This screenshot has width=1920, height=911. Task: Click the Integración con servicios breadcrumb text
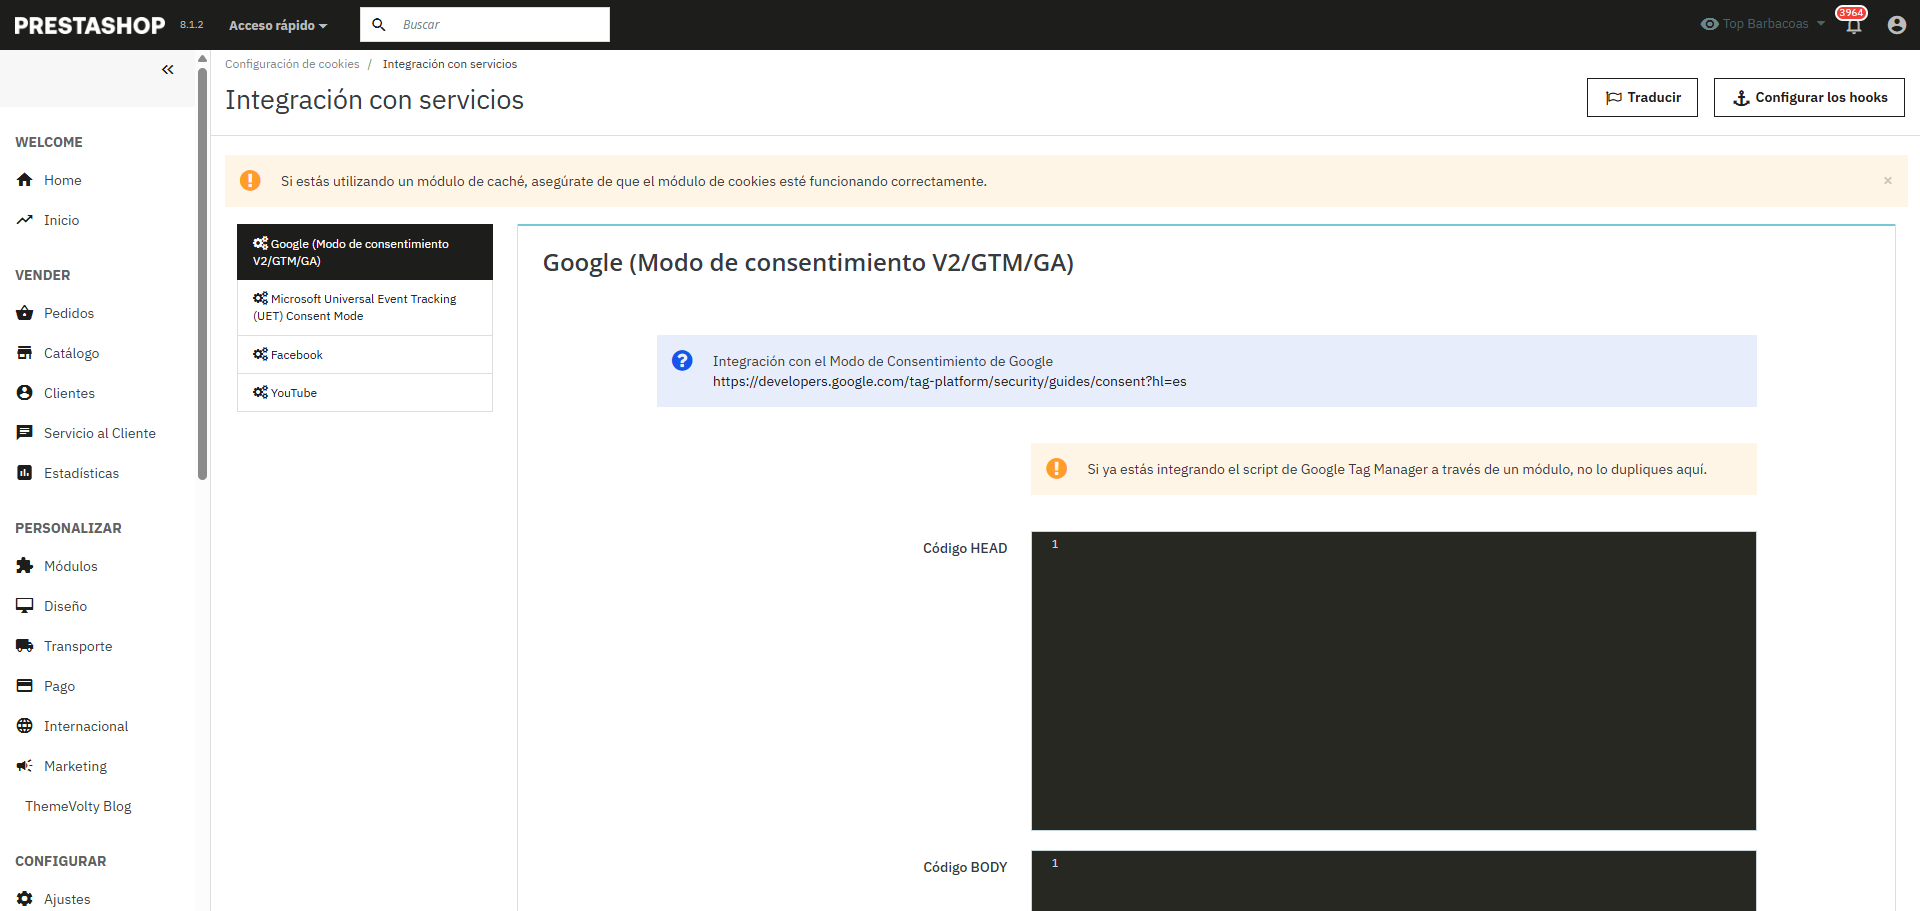point(450,64)
